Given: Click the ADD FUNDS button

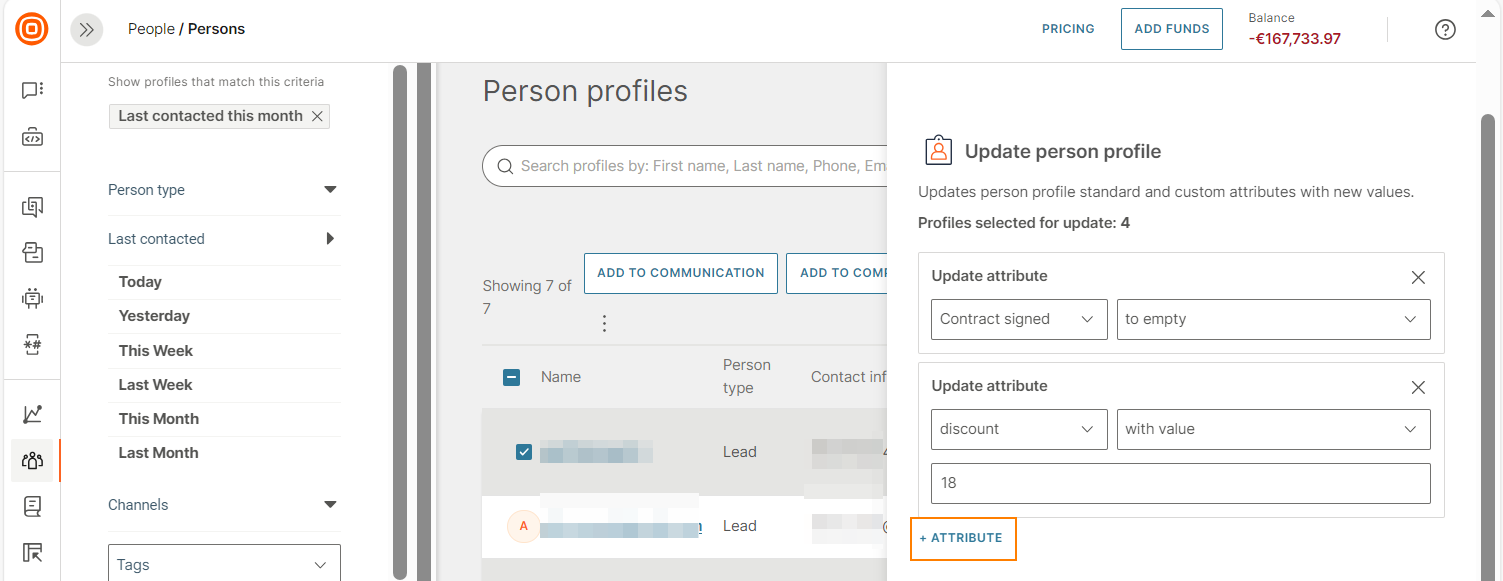Looking at the screenshot, I should (1171, 29).
